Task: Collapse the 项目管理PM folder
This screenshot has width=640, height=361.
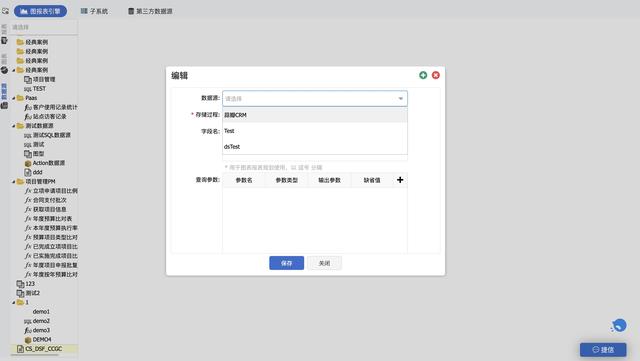Action: [13, 182]
